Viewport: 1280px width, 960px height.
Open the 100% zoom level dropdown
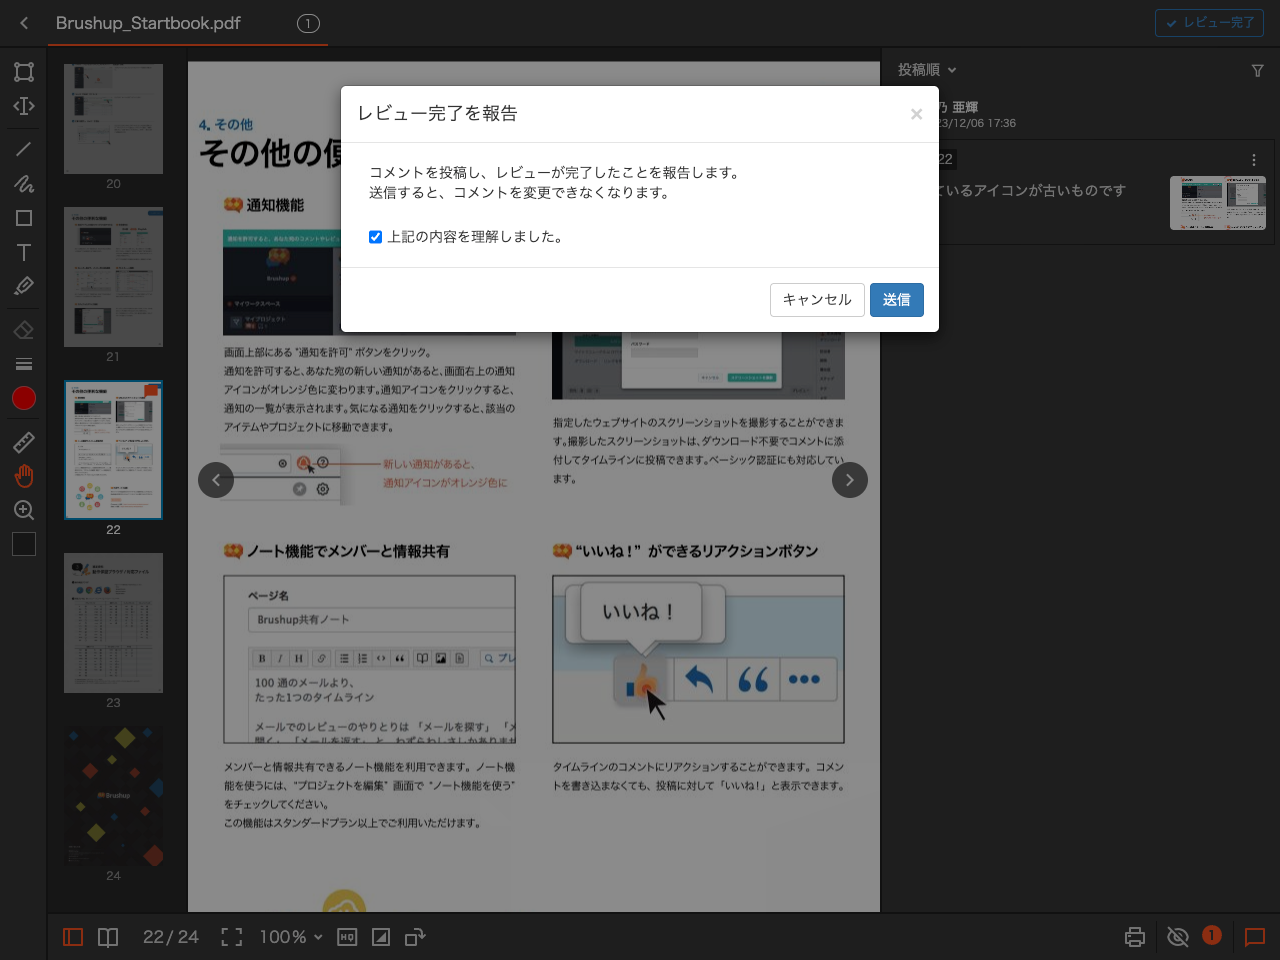click(x=290, y=937)
